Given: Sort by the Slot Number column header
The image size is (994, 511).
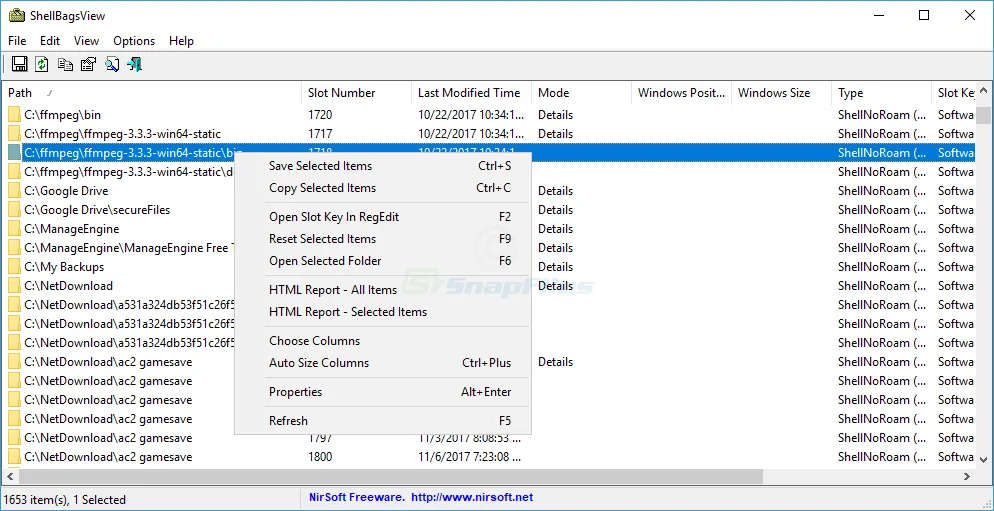Looking at the screenshot, I should pos(356,93).
